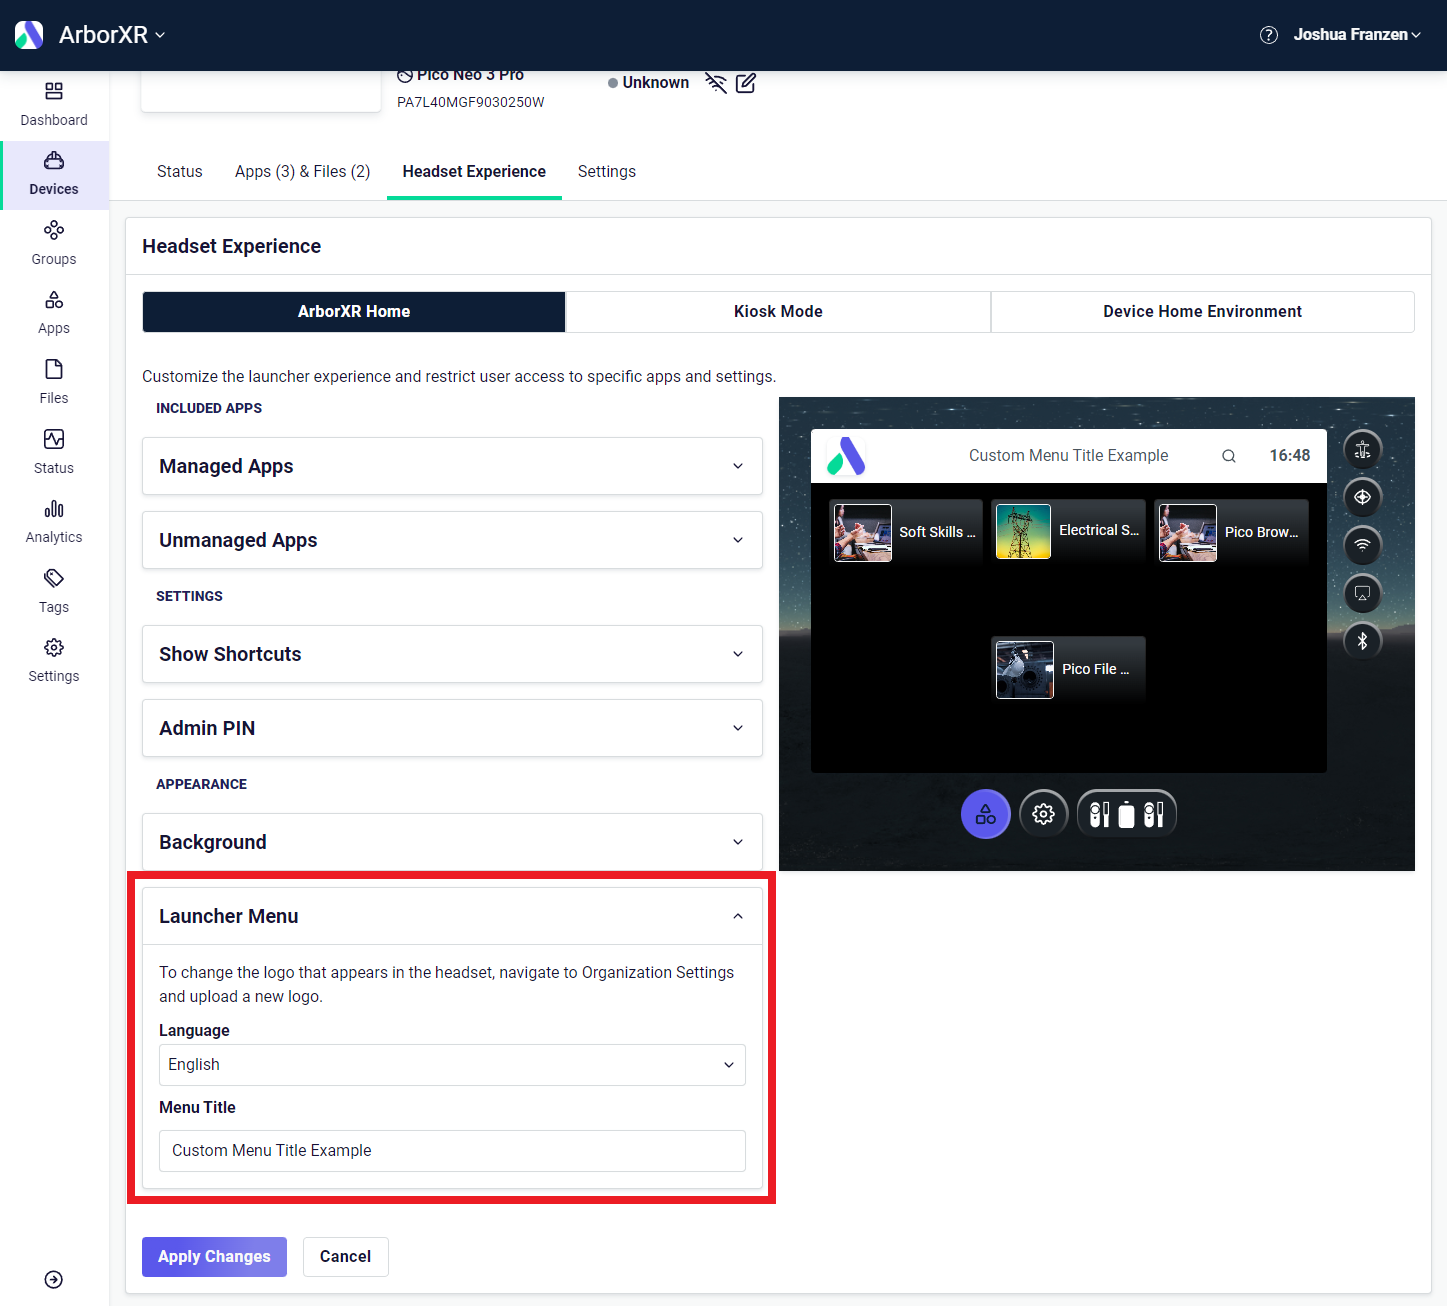
Task: Click the Apply Changes button
Action: pos(214,1256)
